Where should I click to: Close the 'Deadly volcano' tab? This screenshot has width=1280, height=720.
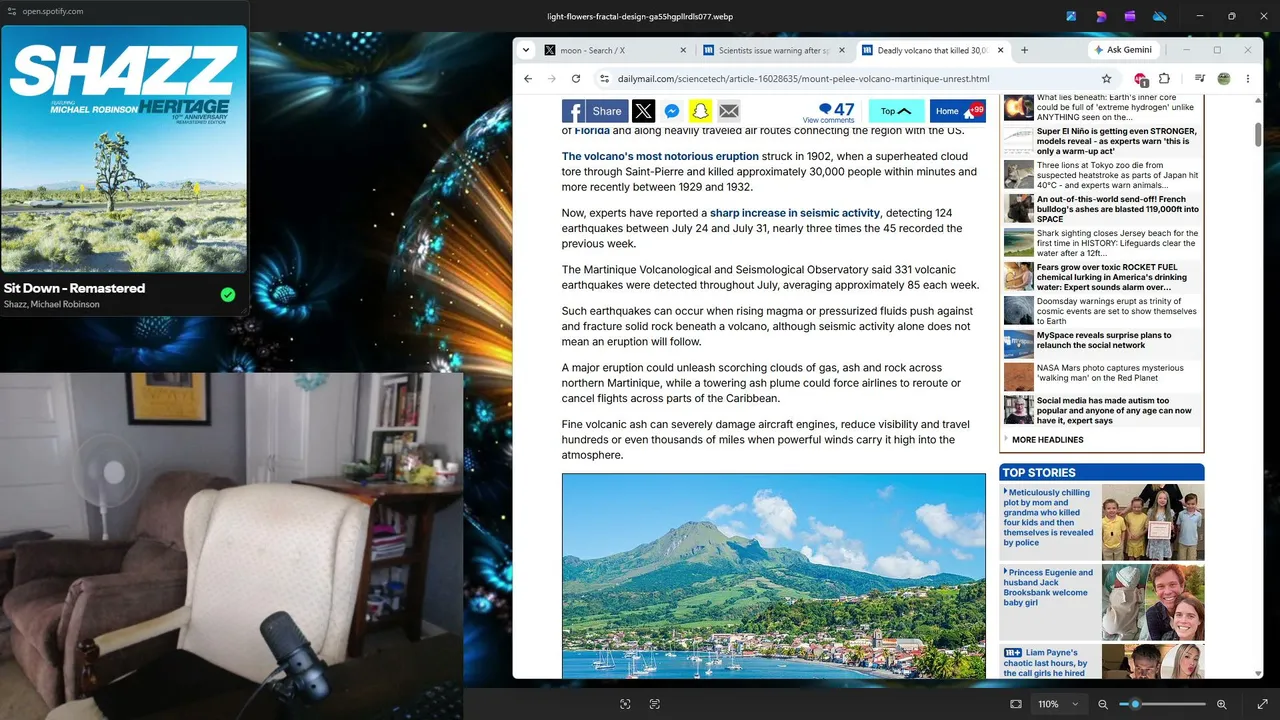coord(1000,50)
